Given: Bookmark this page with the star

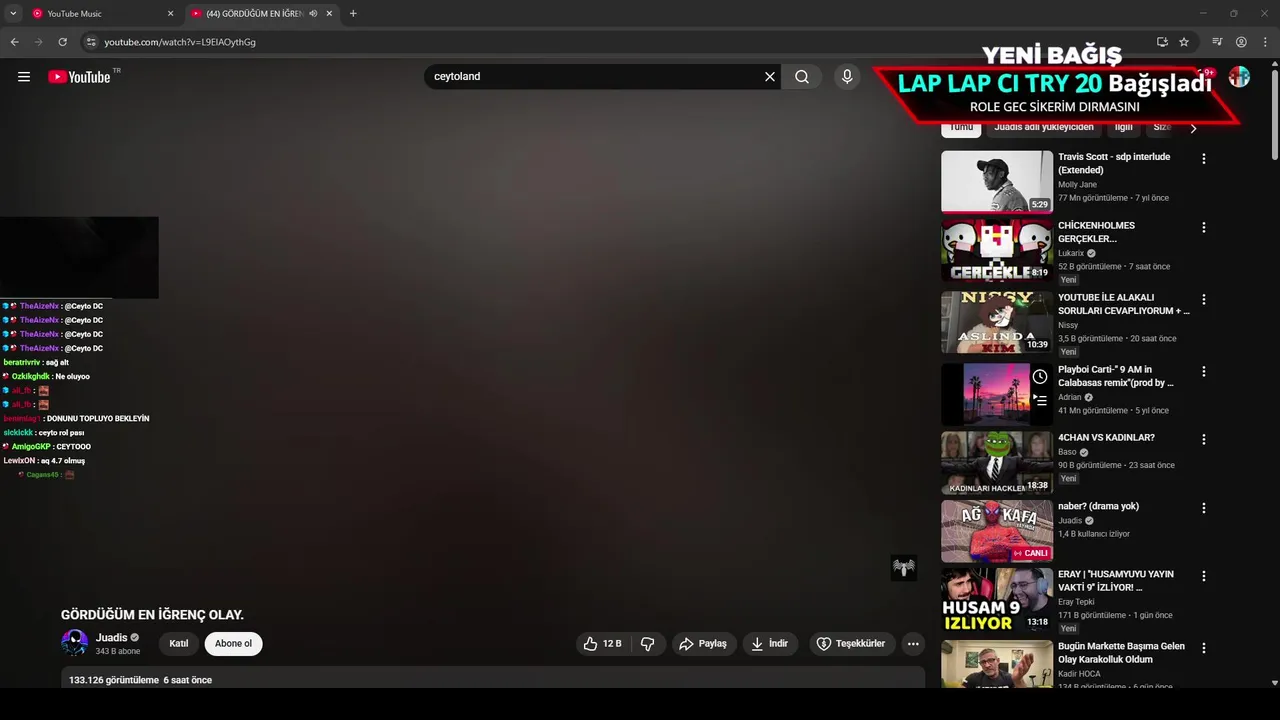Looking at the screenshot, I should [1184, 42].
